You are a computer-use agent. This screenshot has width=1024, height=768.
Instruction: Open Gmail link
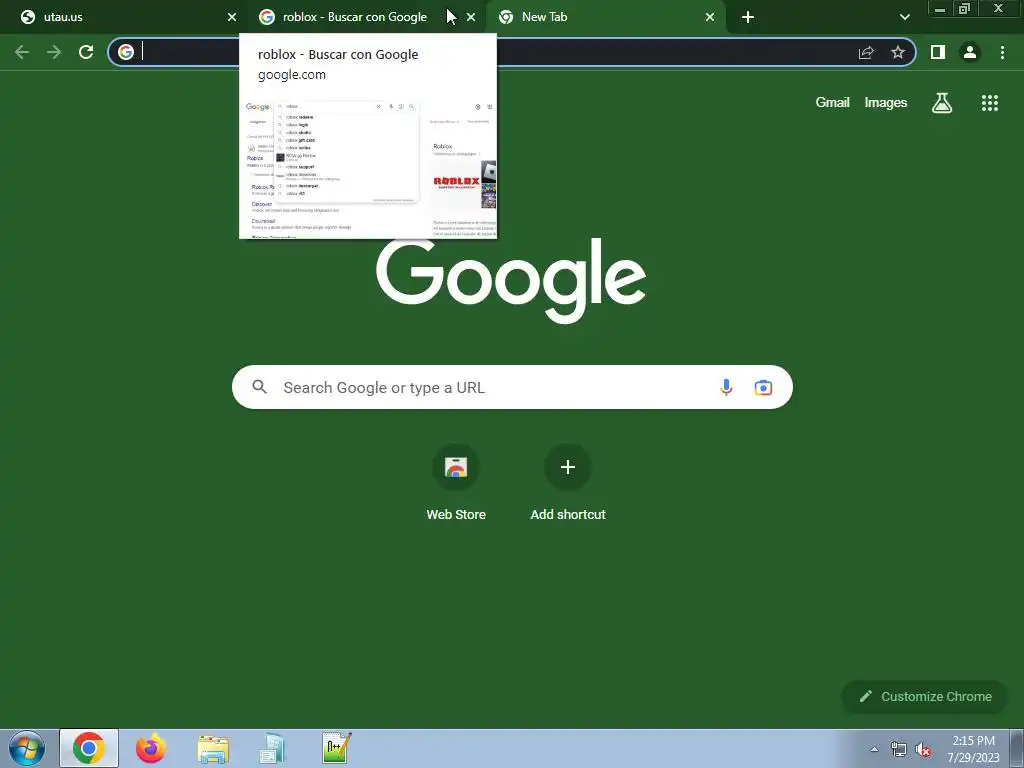[x=833, y=103]
